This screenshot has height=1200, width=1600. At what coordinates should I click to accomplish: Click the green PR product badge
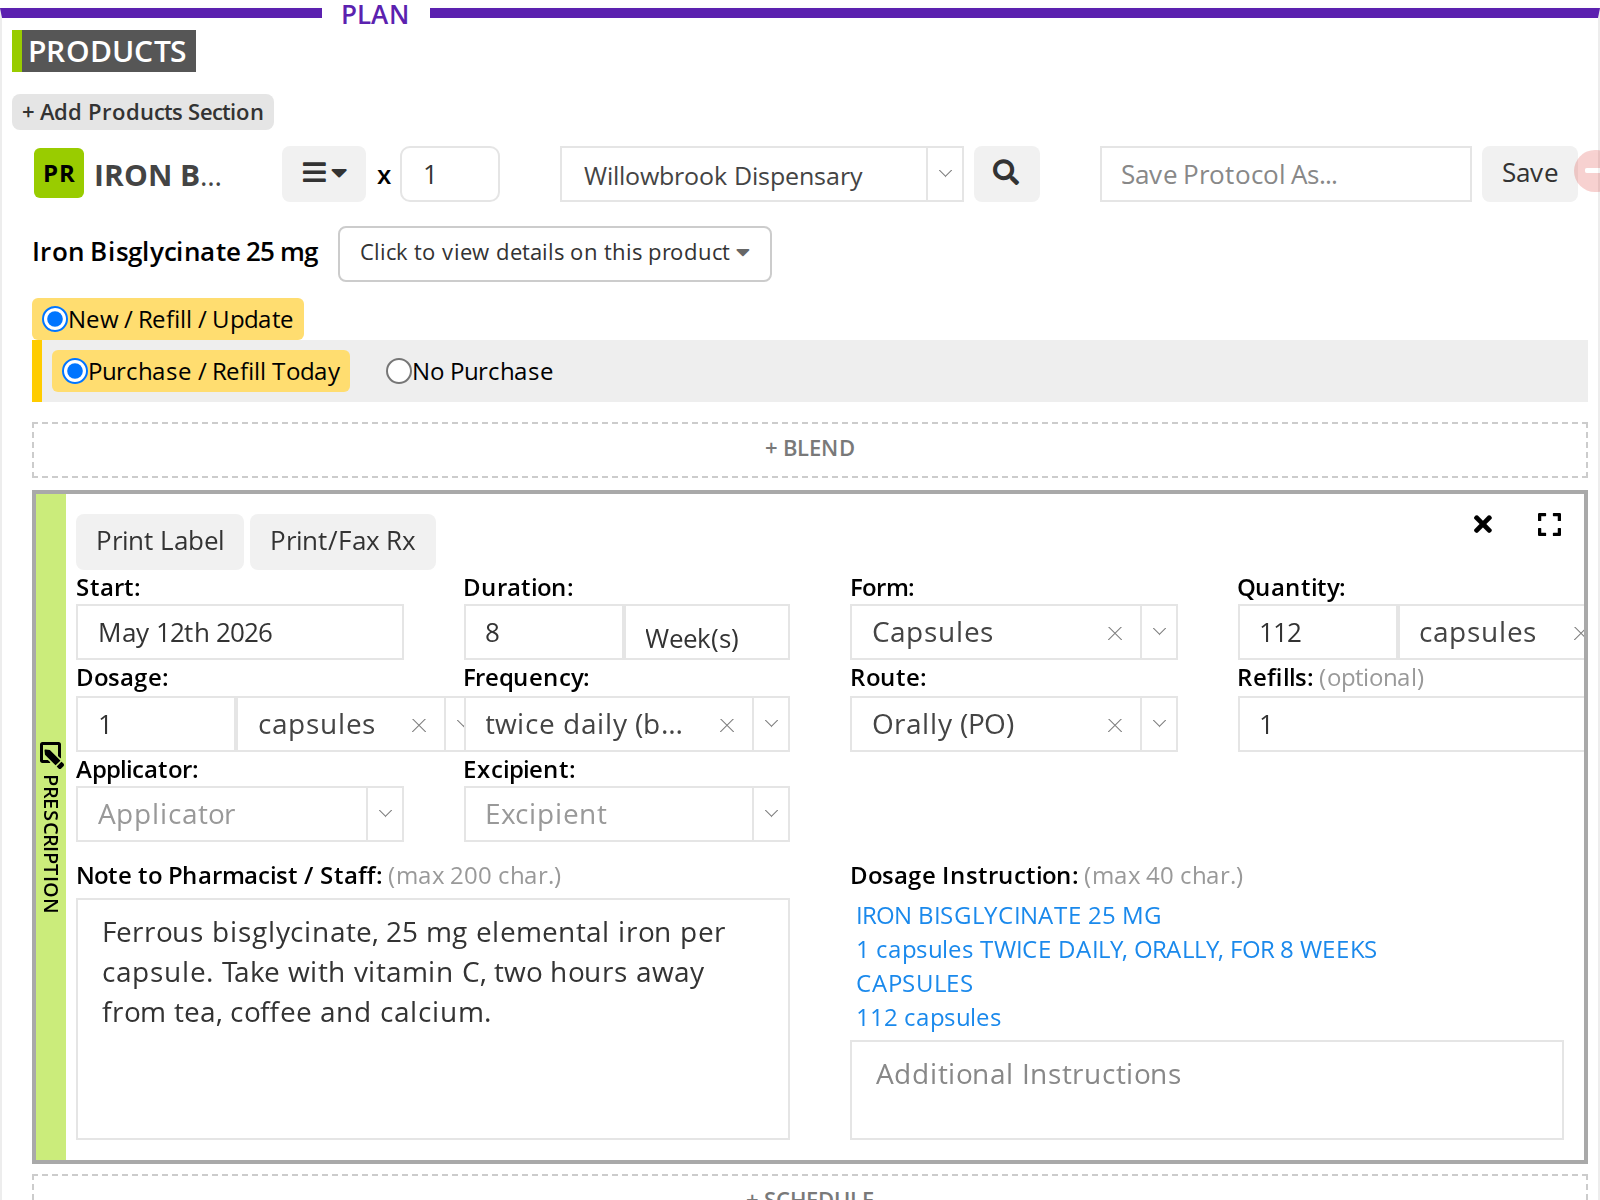(x=59, y=174)
